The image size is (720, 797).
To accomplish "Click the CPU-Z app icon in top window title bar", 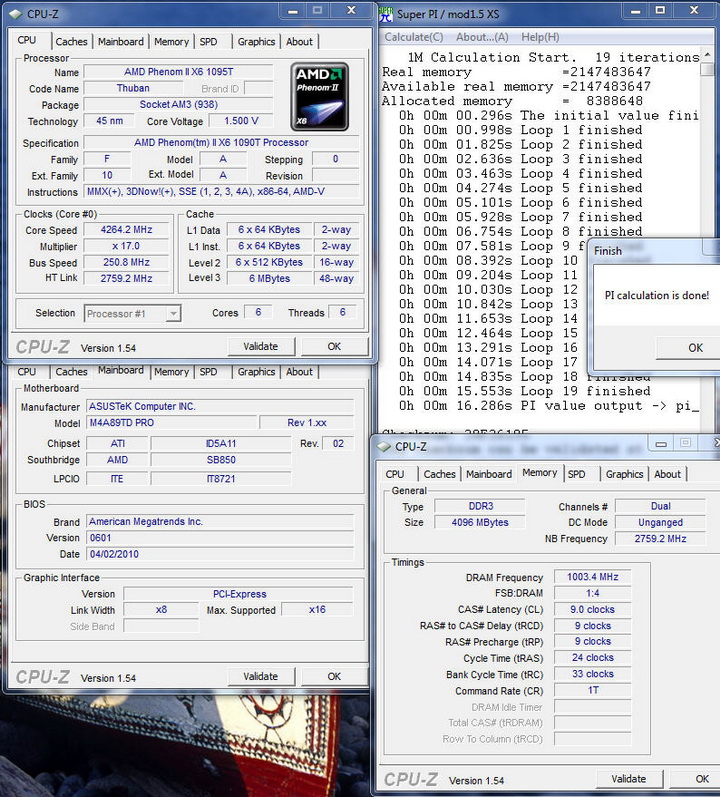I will pos(16,14).
